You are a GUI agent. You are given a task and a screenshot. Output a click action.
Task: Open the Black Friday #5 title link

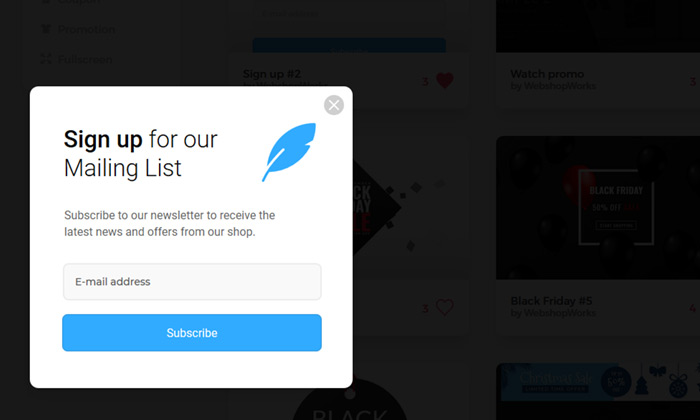tap(551, 300)
